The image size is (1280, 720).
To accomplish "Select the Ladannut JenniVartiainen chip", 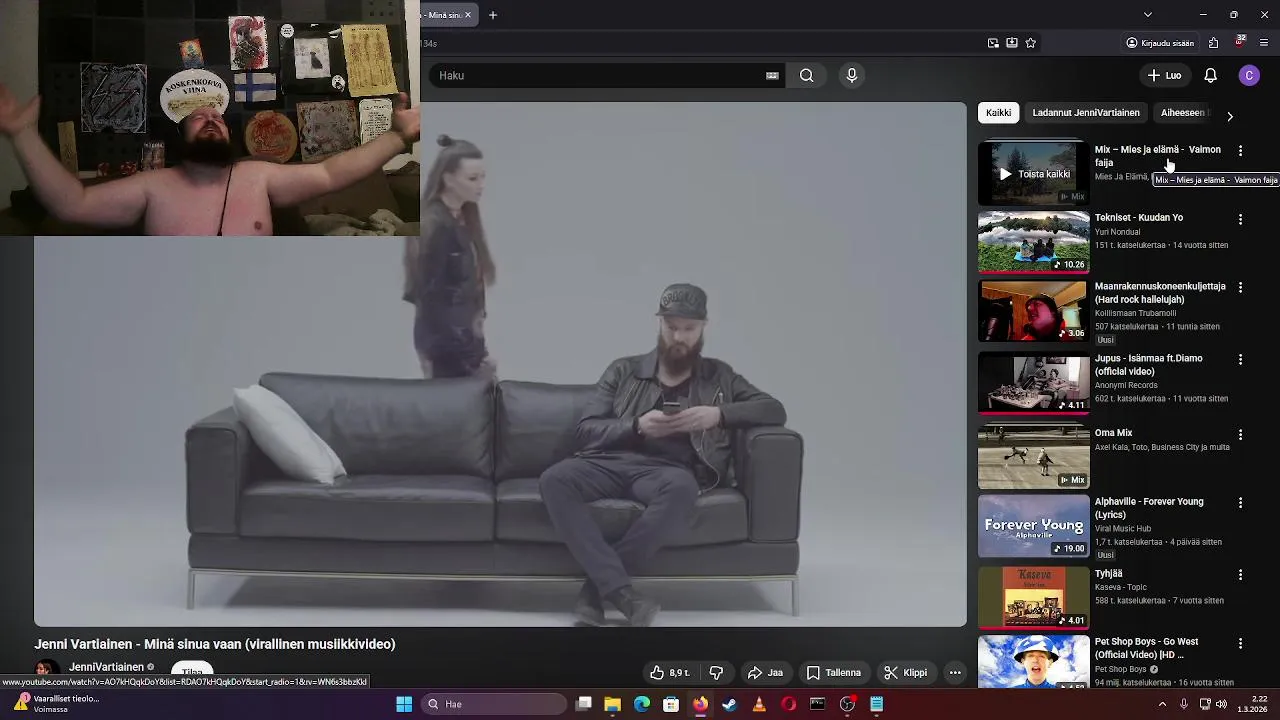I will coord(1086,113).
